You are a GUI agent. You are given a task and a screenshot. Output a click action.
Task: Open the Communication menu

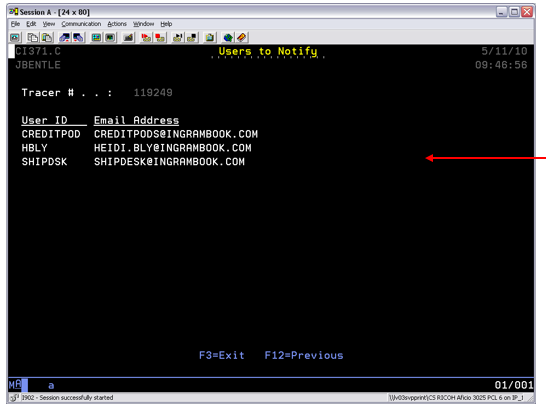[81, 24]
